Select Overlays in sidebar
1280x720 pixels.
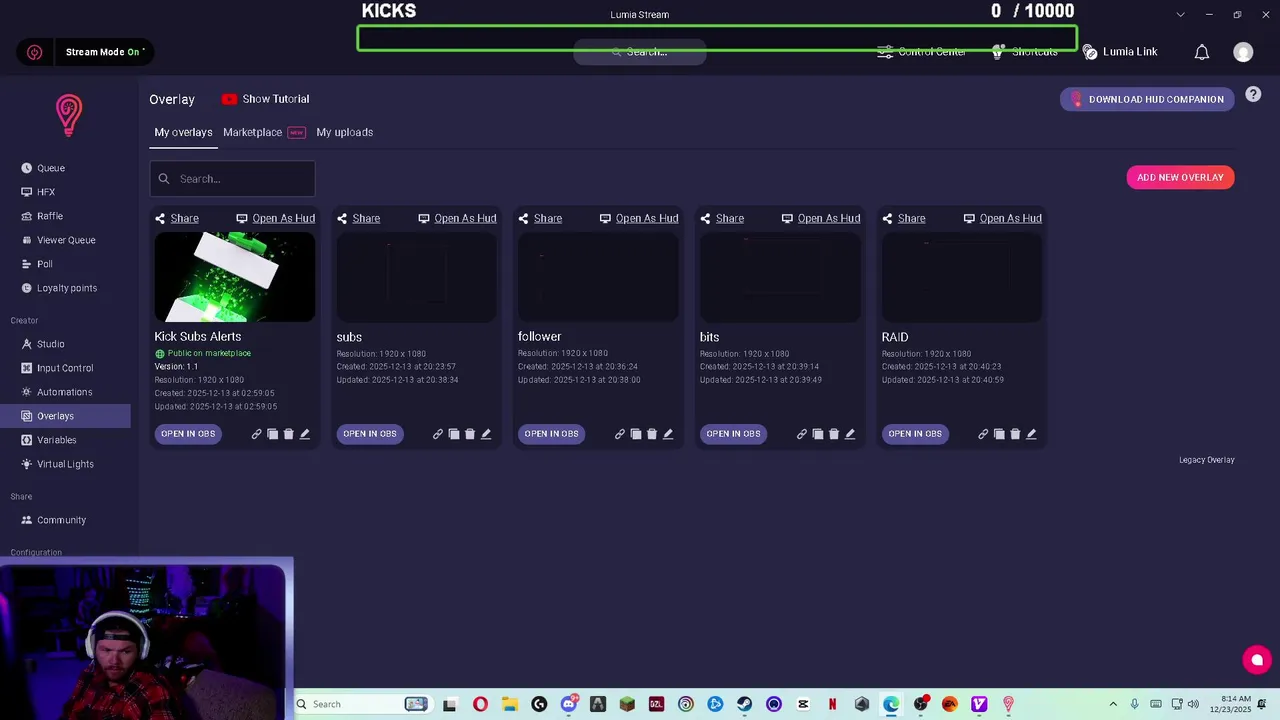(x=65, y=416)
